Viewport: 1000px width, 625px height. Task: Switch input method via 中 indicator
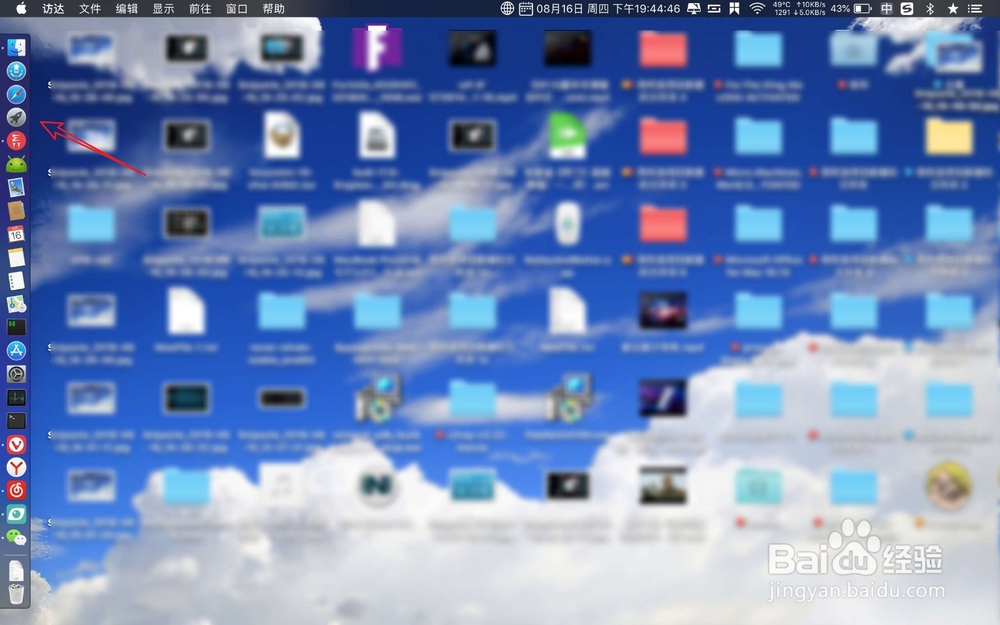(886, 8)
